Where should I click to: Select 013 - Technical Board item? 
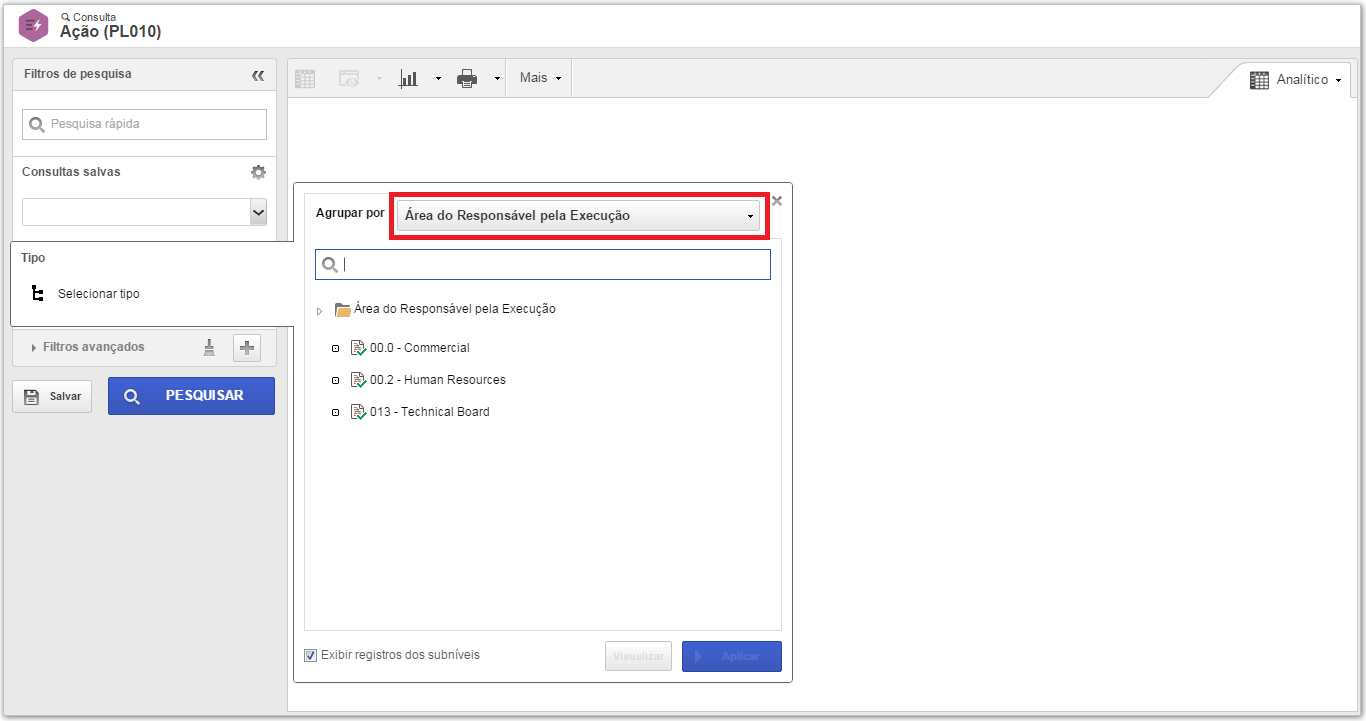pyautogui.click(x=430, y=412)
